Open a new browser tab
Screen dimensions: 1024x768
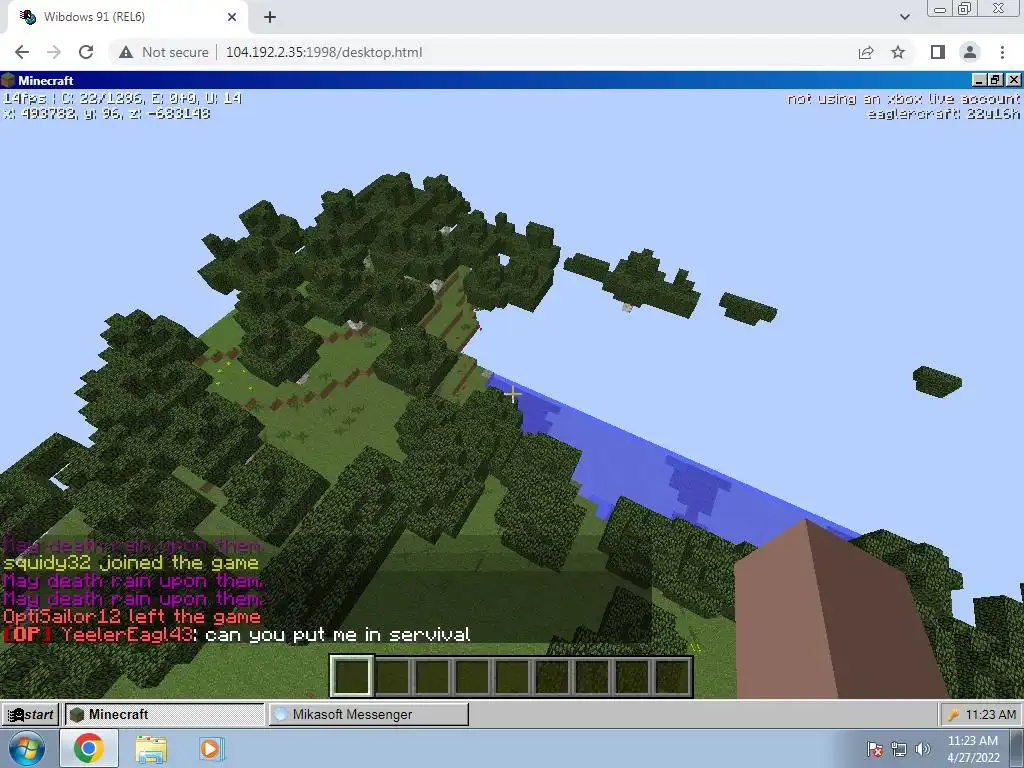pos(270,17)
